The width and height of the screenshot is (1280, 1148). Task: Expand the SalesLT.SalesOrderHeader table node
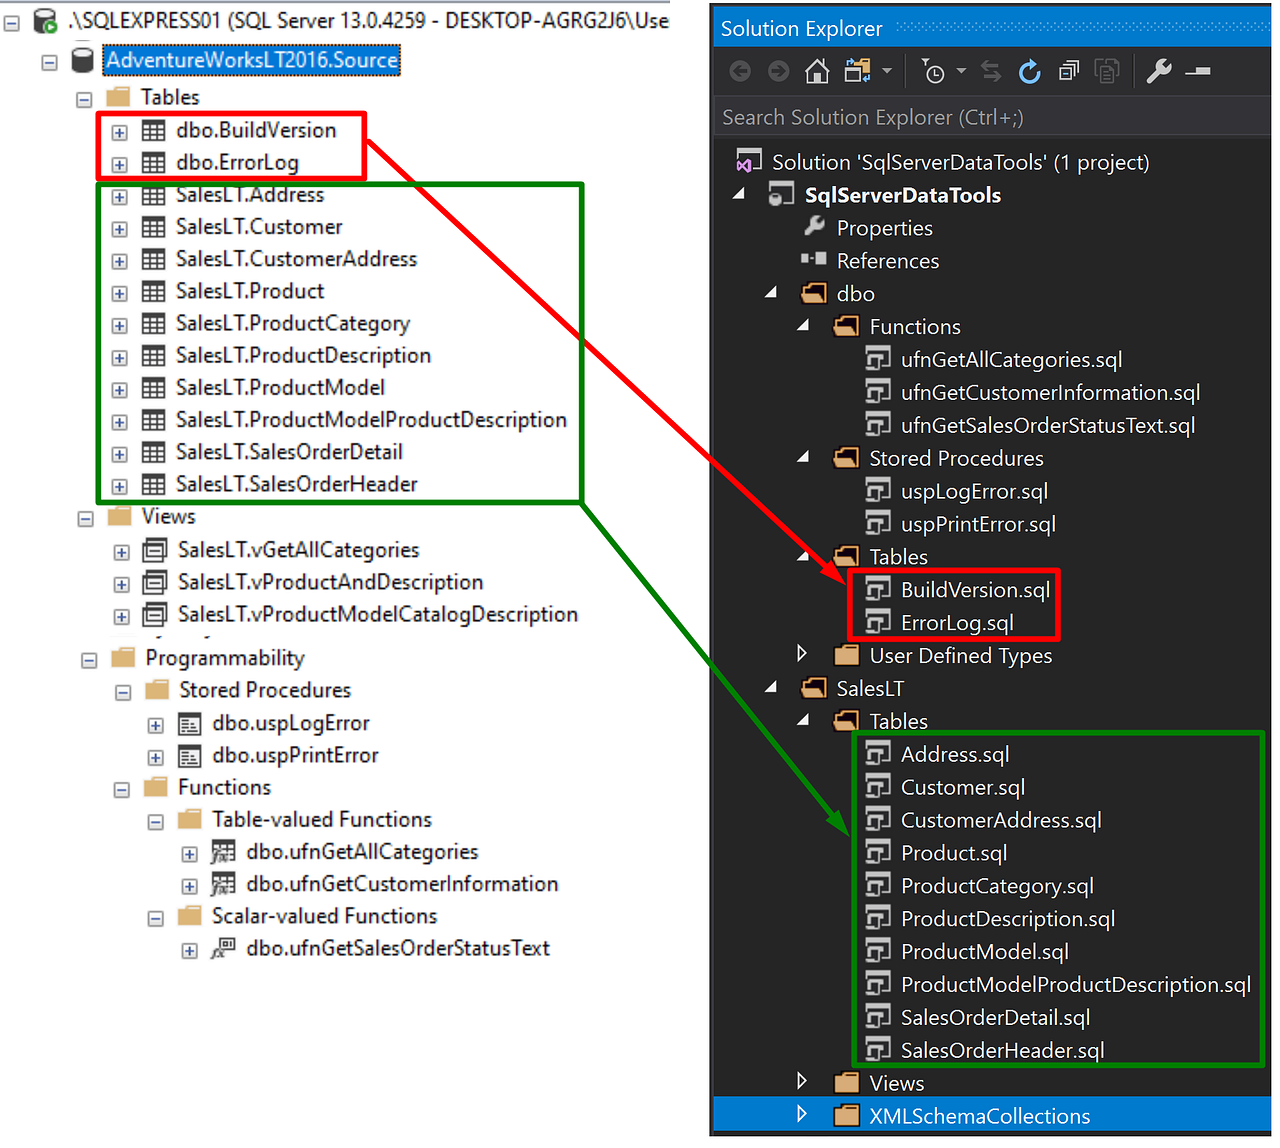click(119, 486)
